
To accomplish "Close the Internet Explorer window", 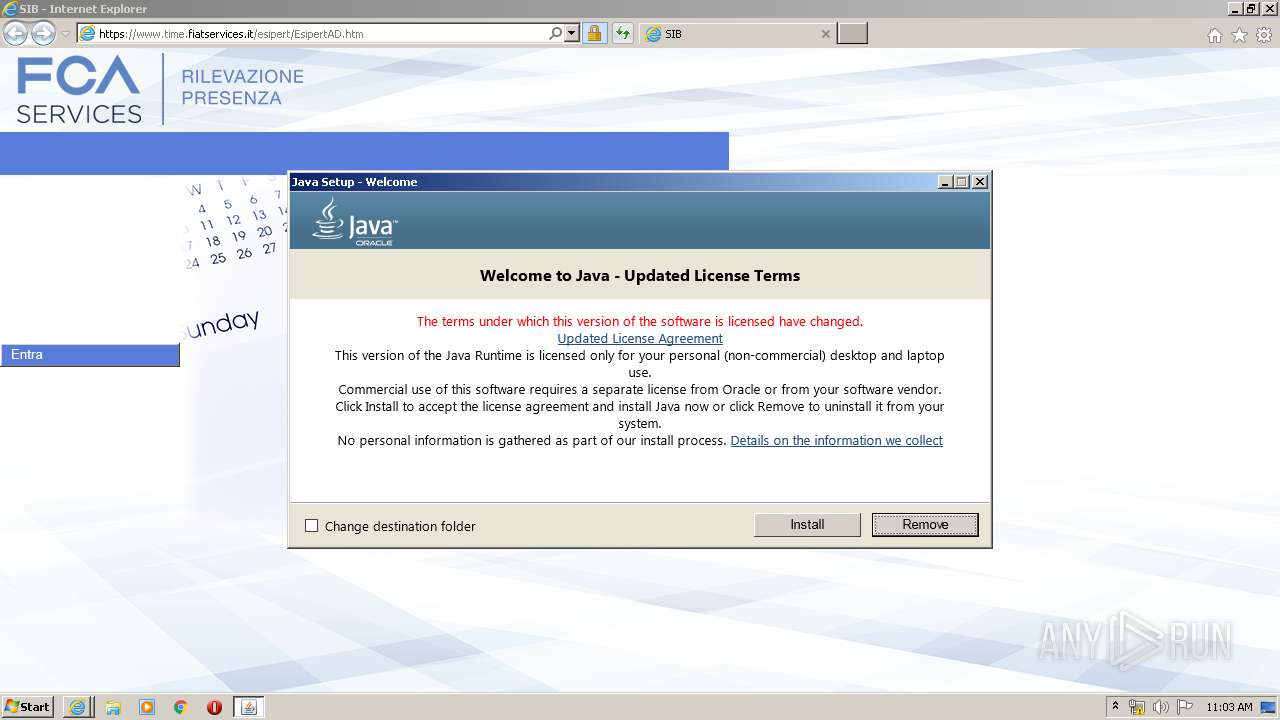I will (1270, 9).
